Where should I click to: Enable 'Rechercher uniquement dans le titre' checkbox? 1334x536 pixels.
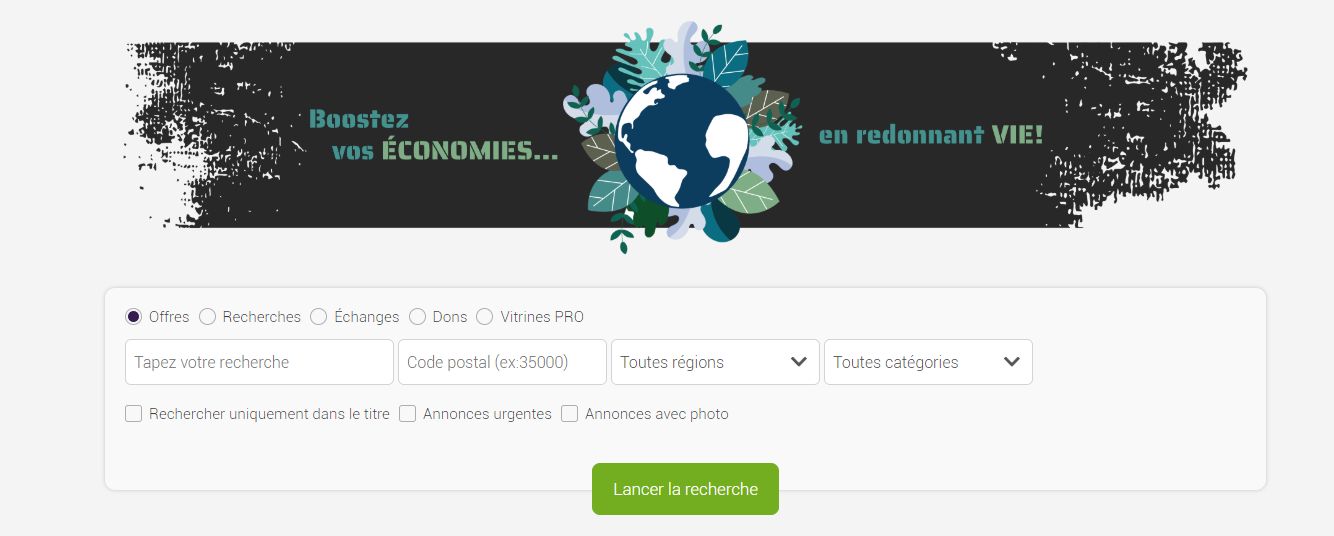tap(133, 413)
